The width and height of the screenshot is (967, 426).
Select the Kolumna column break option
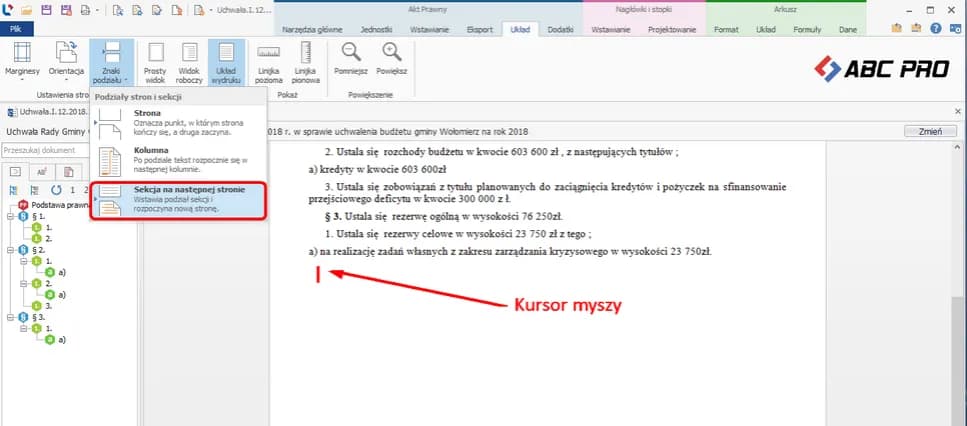[179, 159]
